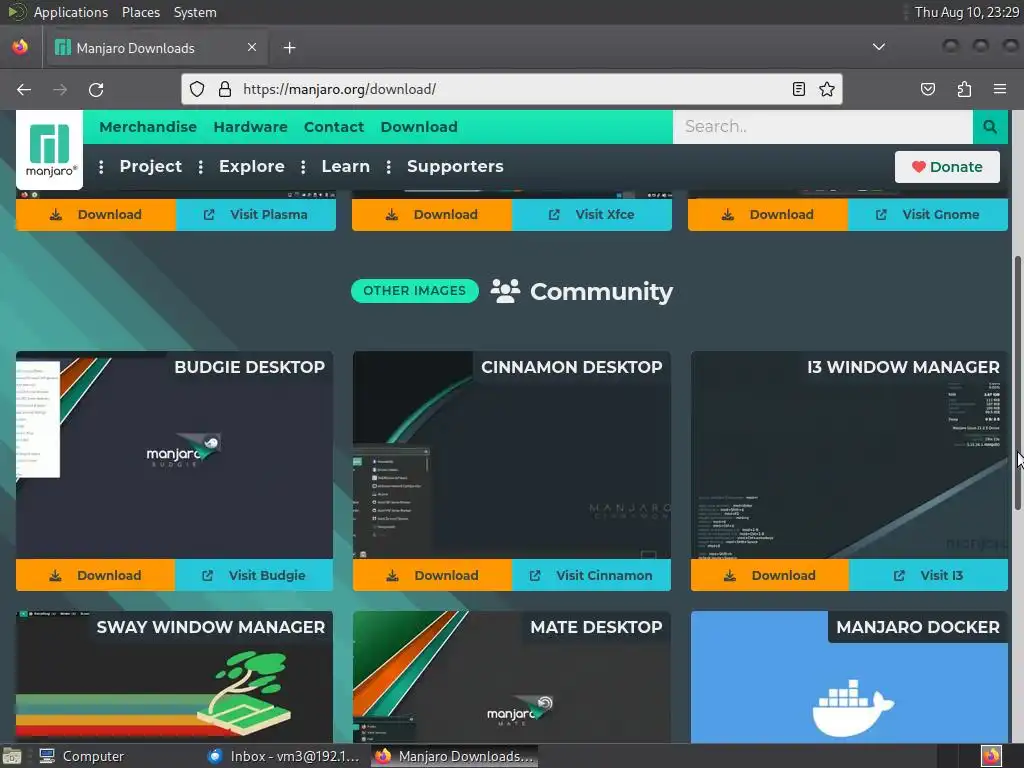Viewport: 1024px width, 768px height.
Task: Open the Contact link
Action: pyautogui.click(x=334, y=127)
